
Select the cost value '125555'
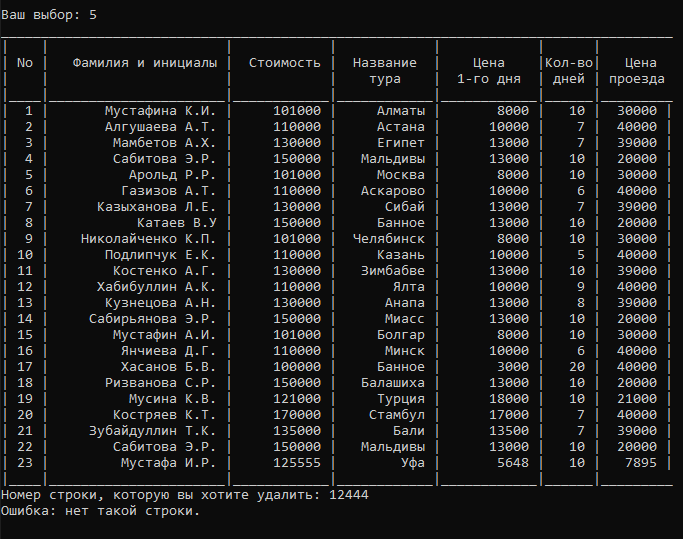point(297,463)
